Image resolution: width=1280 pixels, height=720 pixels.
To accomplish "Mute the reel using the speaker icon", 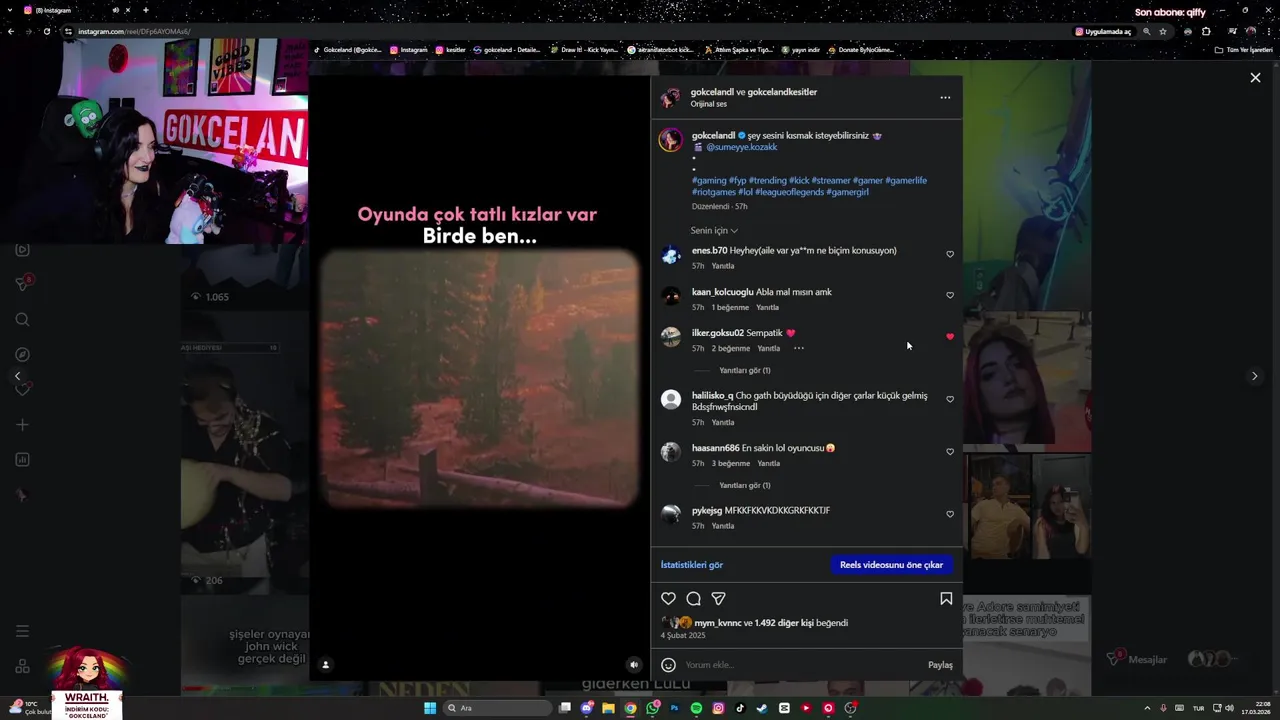I will pos(633,664).
